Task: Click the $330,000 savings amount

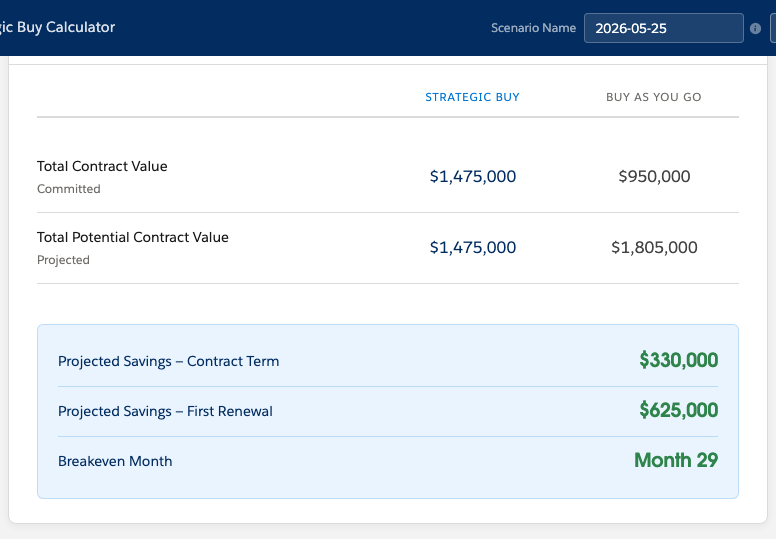Action: (x=679, y=360)
